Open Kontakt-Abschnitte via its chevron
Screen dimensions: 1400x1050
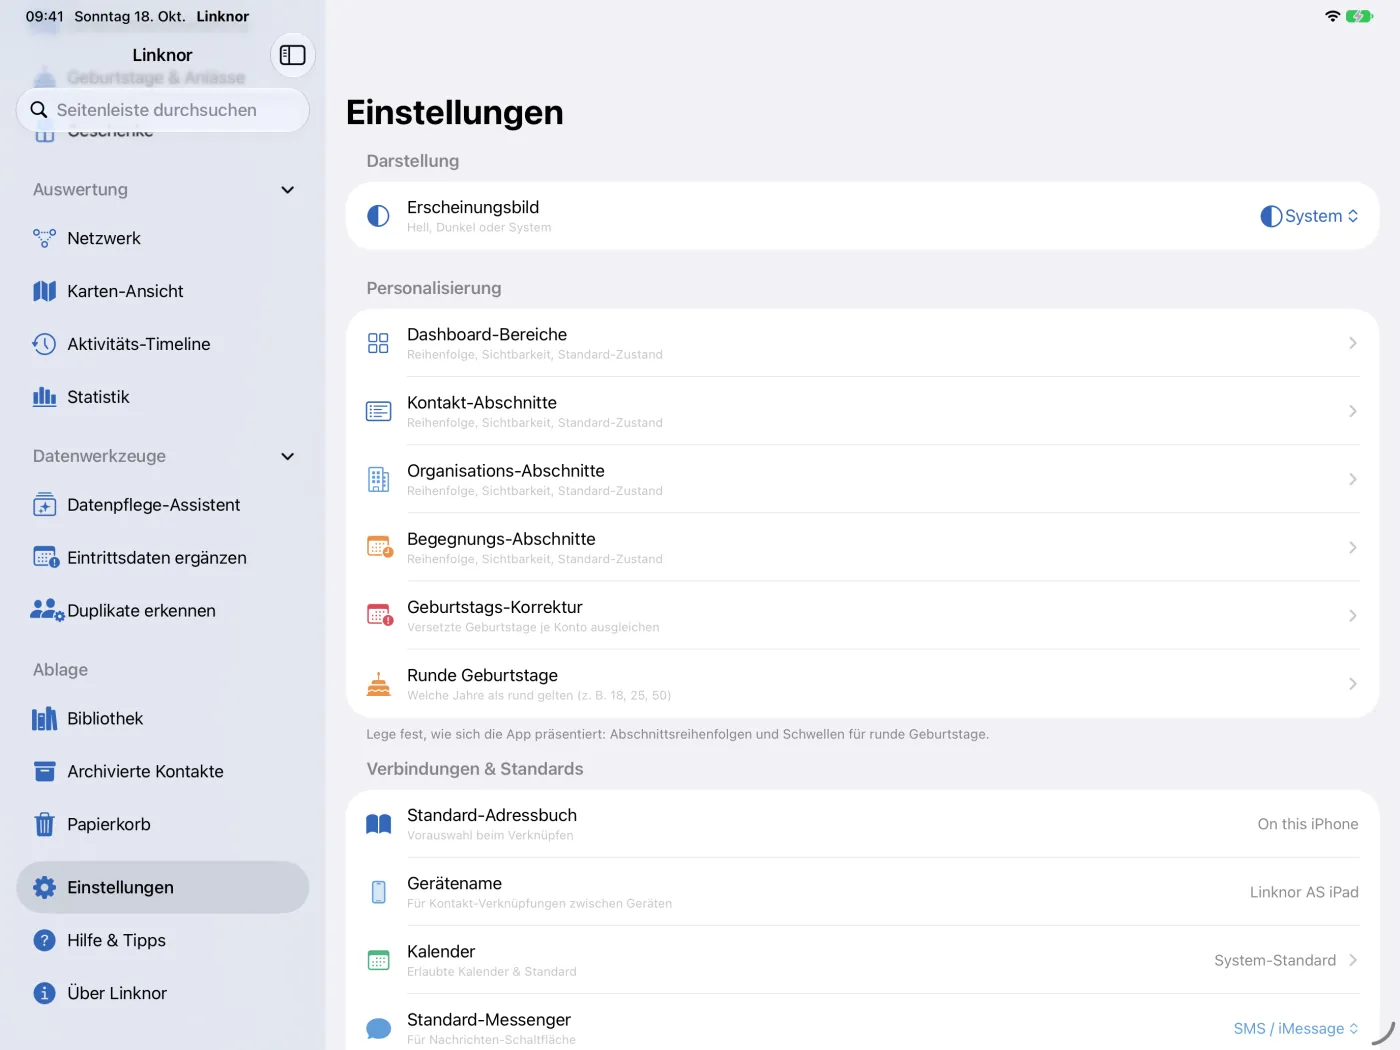(1352, 411)
